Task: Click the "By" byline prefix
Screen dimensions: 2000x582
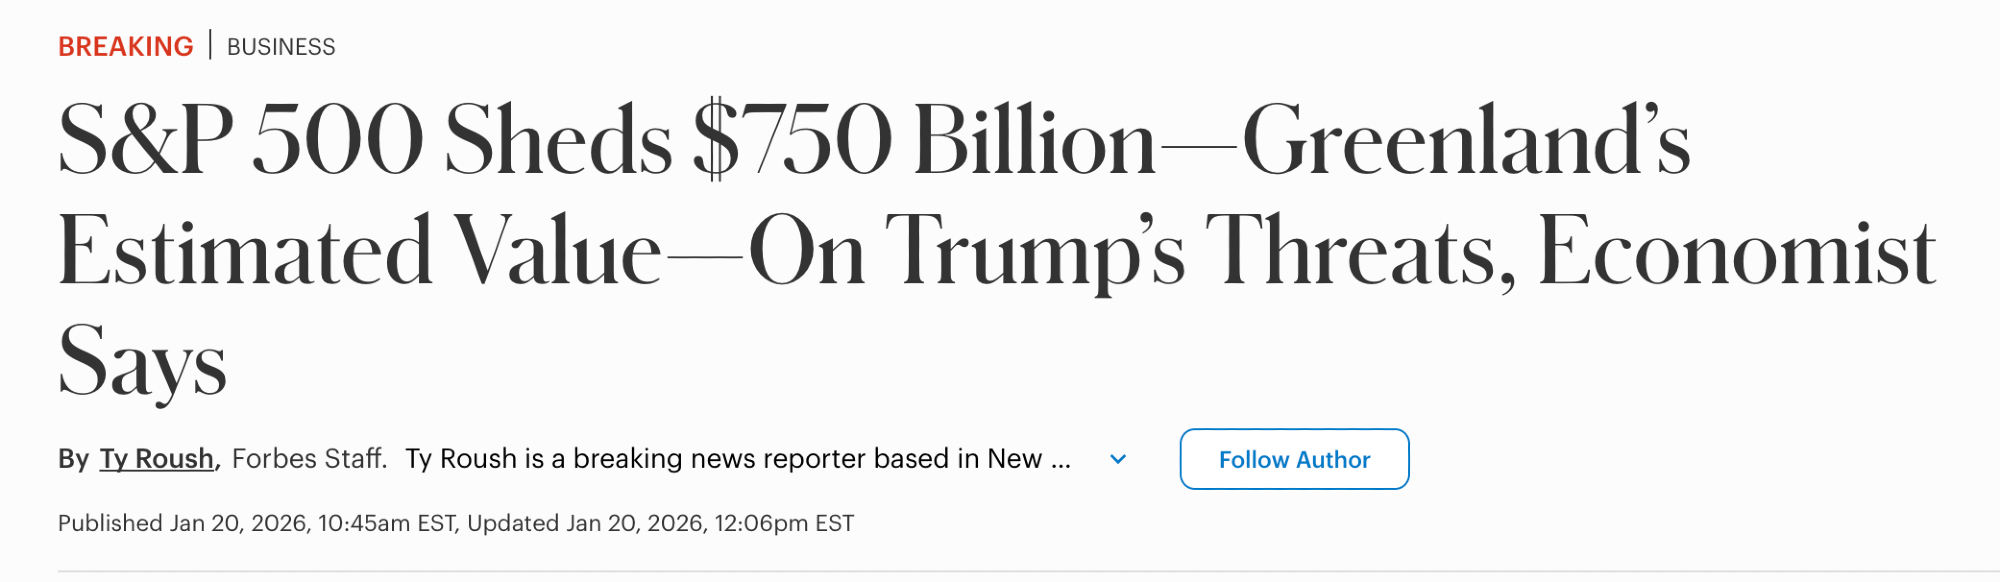Action: pos(73,459)
